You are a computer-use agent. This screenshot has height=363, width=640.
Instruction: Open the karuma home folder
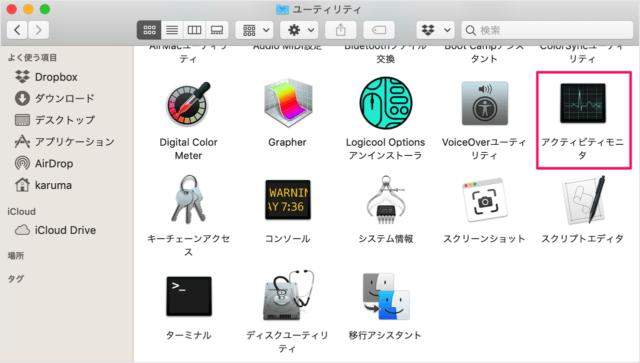click(x=43, y=185)
